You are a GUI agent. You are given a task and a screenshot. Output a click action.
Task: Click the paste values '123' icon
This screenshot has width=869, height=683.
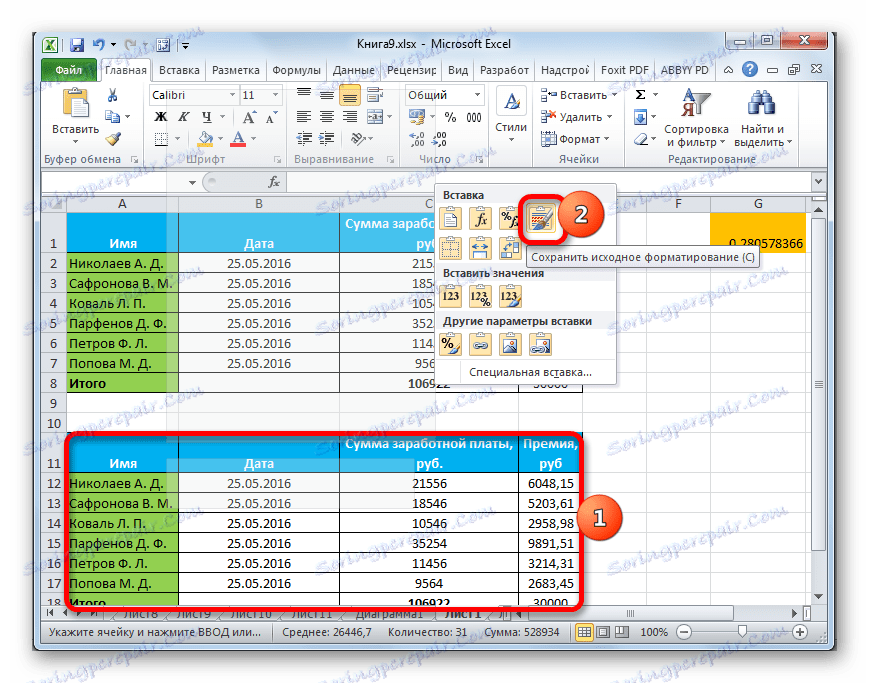[451, 294]
